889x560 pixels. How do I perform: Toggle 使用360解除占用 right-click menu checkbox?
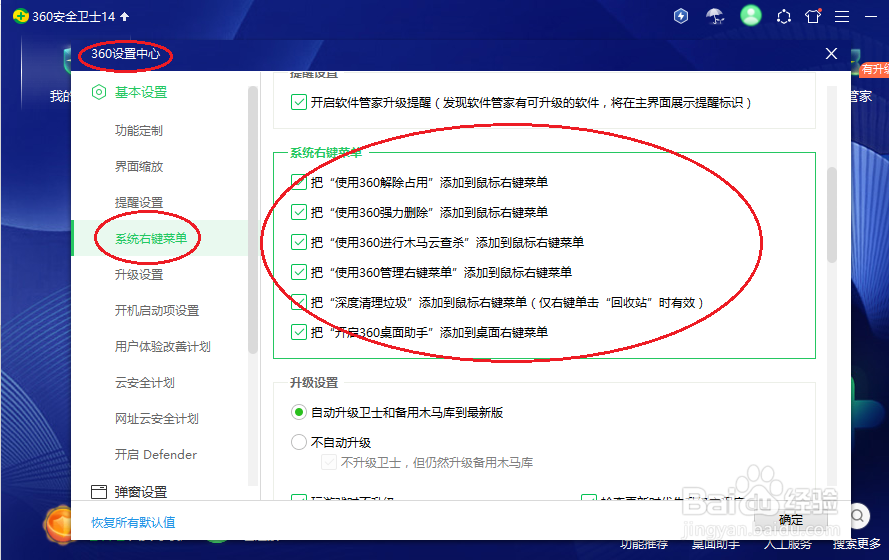(x=299, y=182)
